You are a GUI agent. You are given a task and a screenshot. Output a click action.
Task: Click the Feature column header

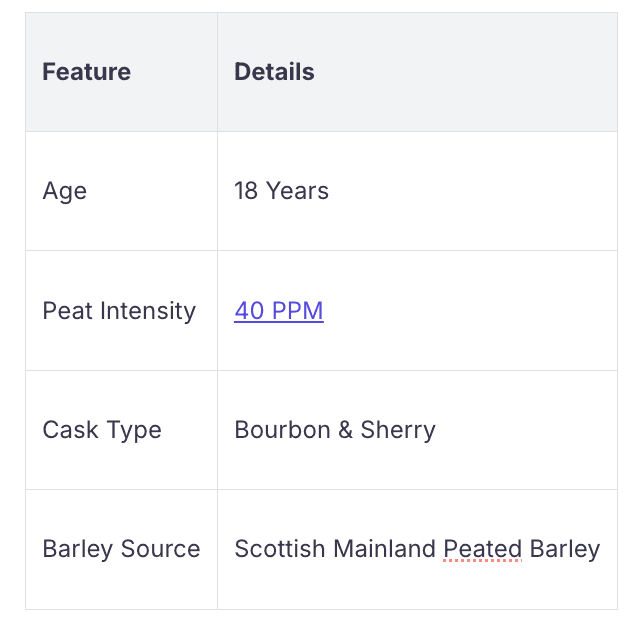point(86,72)
